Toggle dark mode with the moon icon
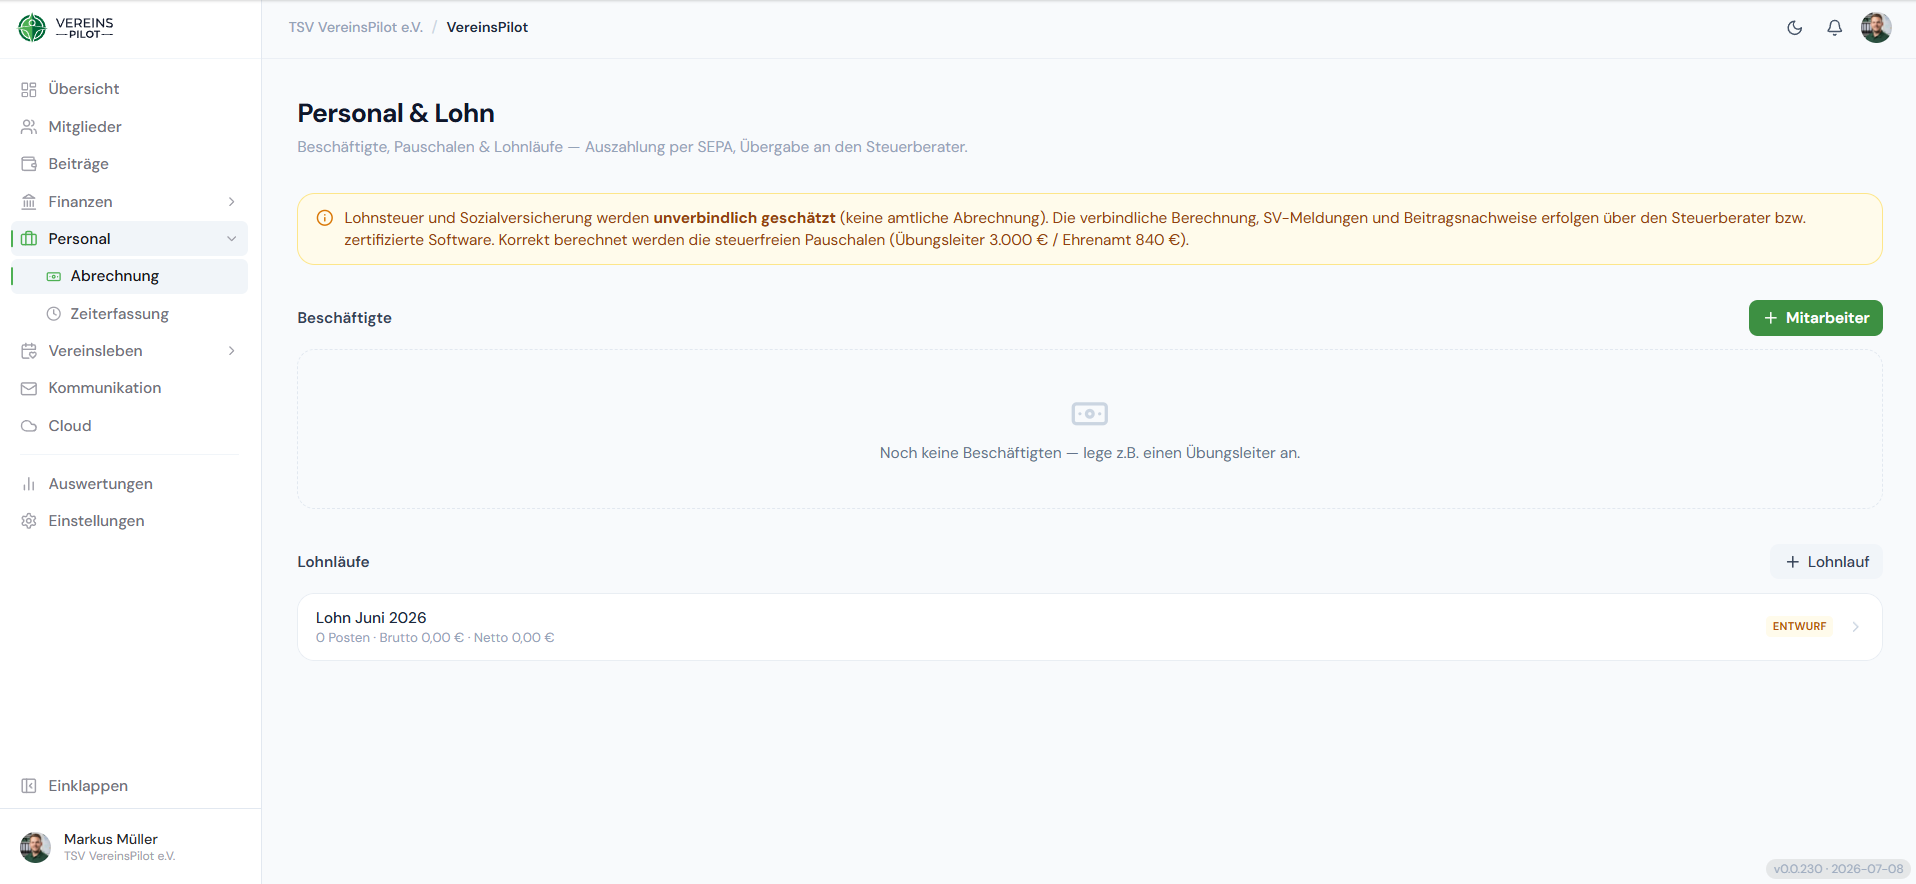The image size is (1916, 884). (1795, 28)
